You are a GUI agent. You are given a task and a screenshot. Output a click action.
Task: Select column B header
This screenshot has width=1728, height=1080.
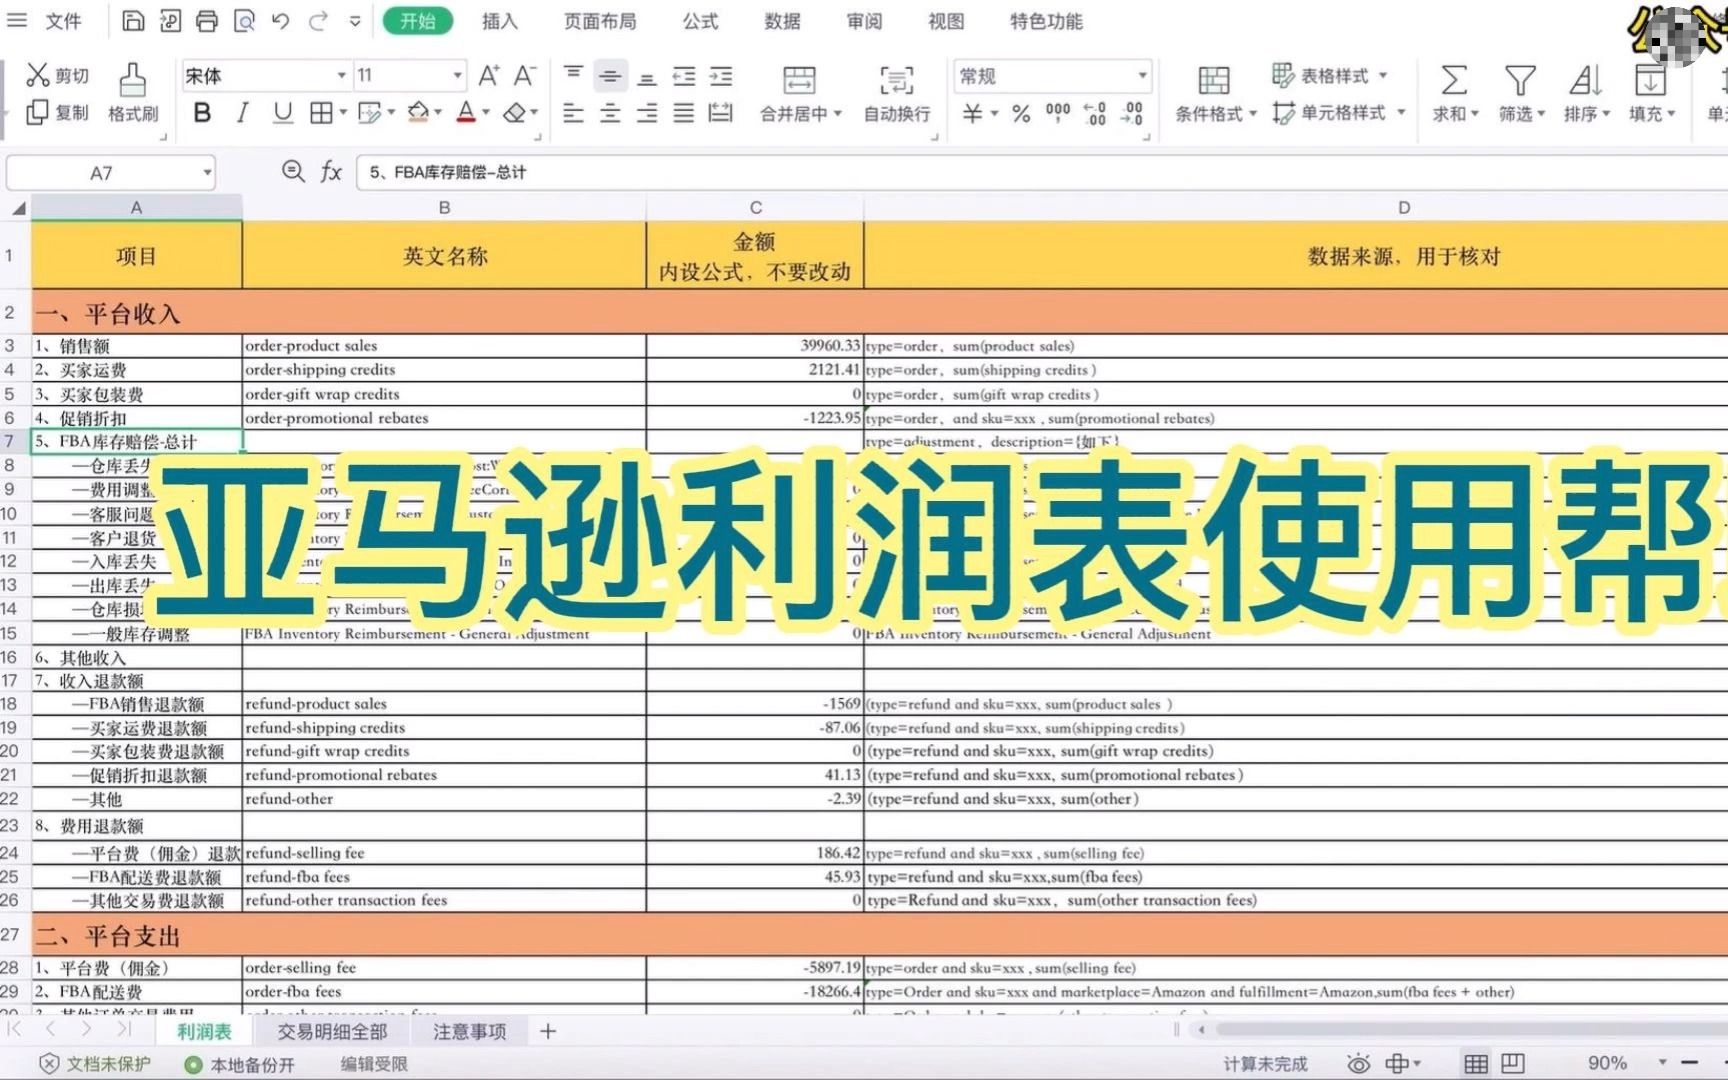coord(444,207)
